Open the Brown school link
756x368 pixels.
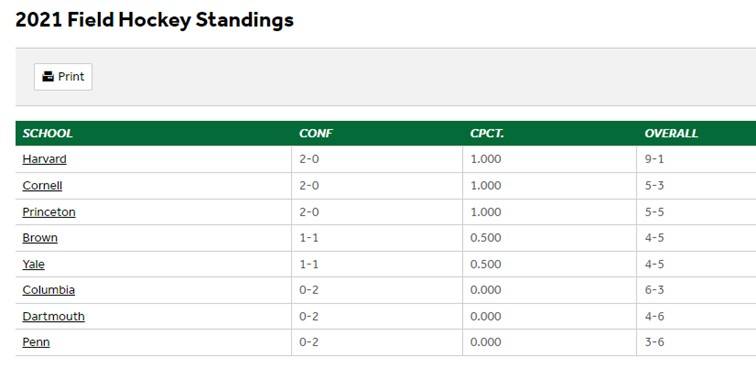pyautogui.click(x=40, y=238)
